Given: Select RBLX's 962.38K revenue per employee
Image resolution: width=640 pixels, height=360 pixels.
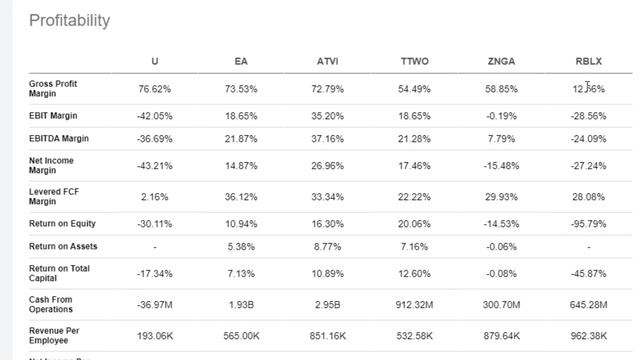Looking at the screenshot, I should [x=589, y=336].
